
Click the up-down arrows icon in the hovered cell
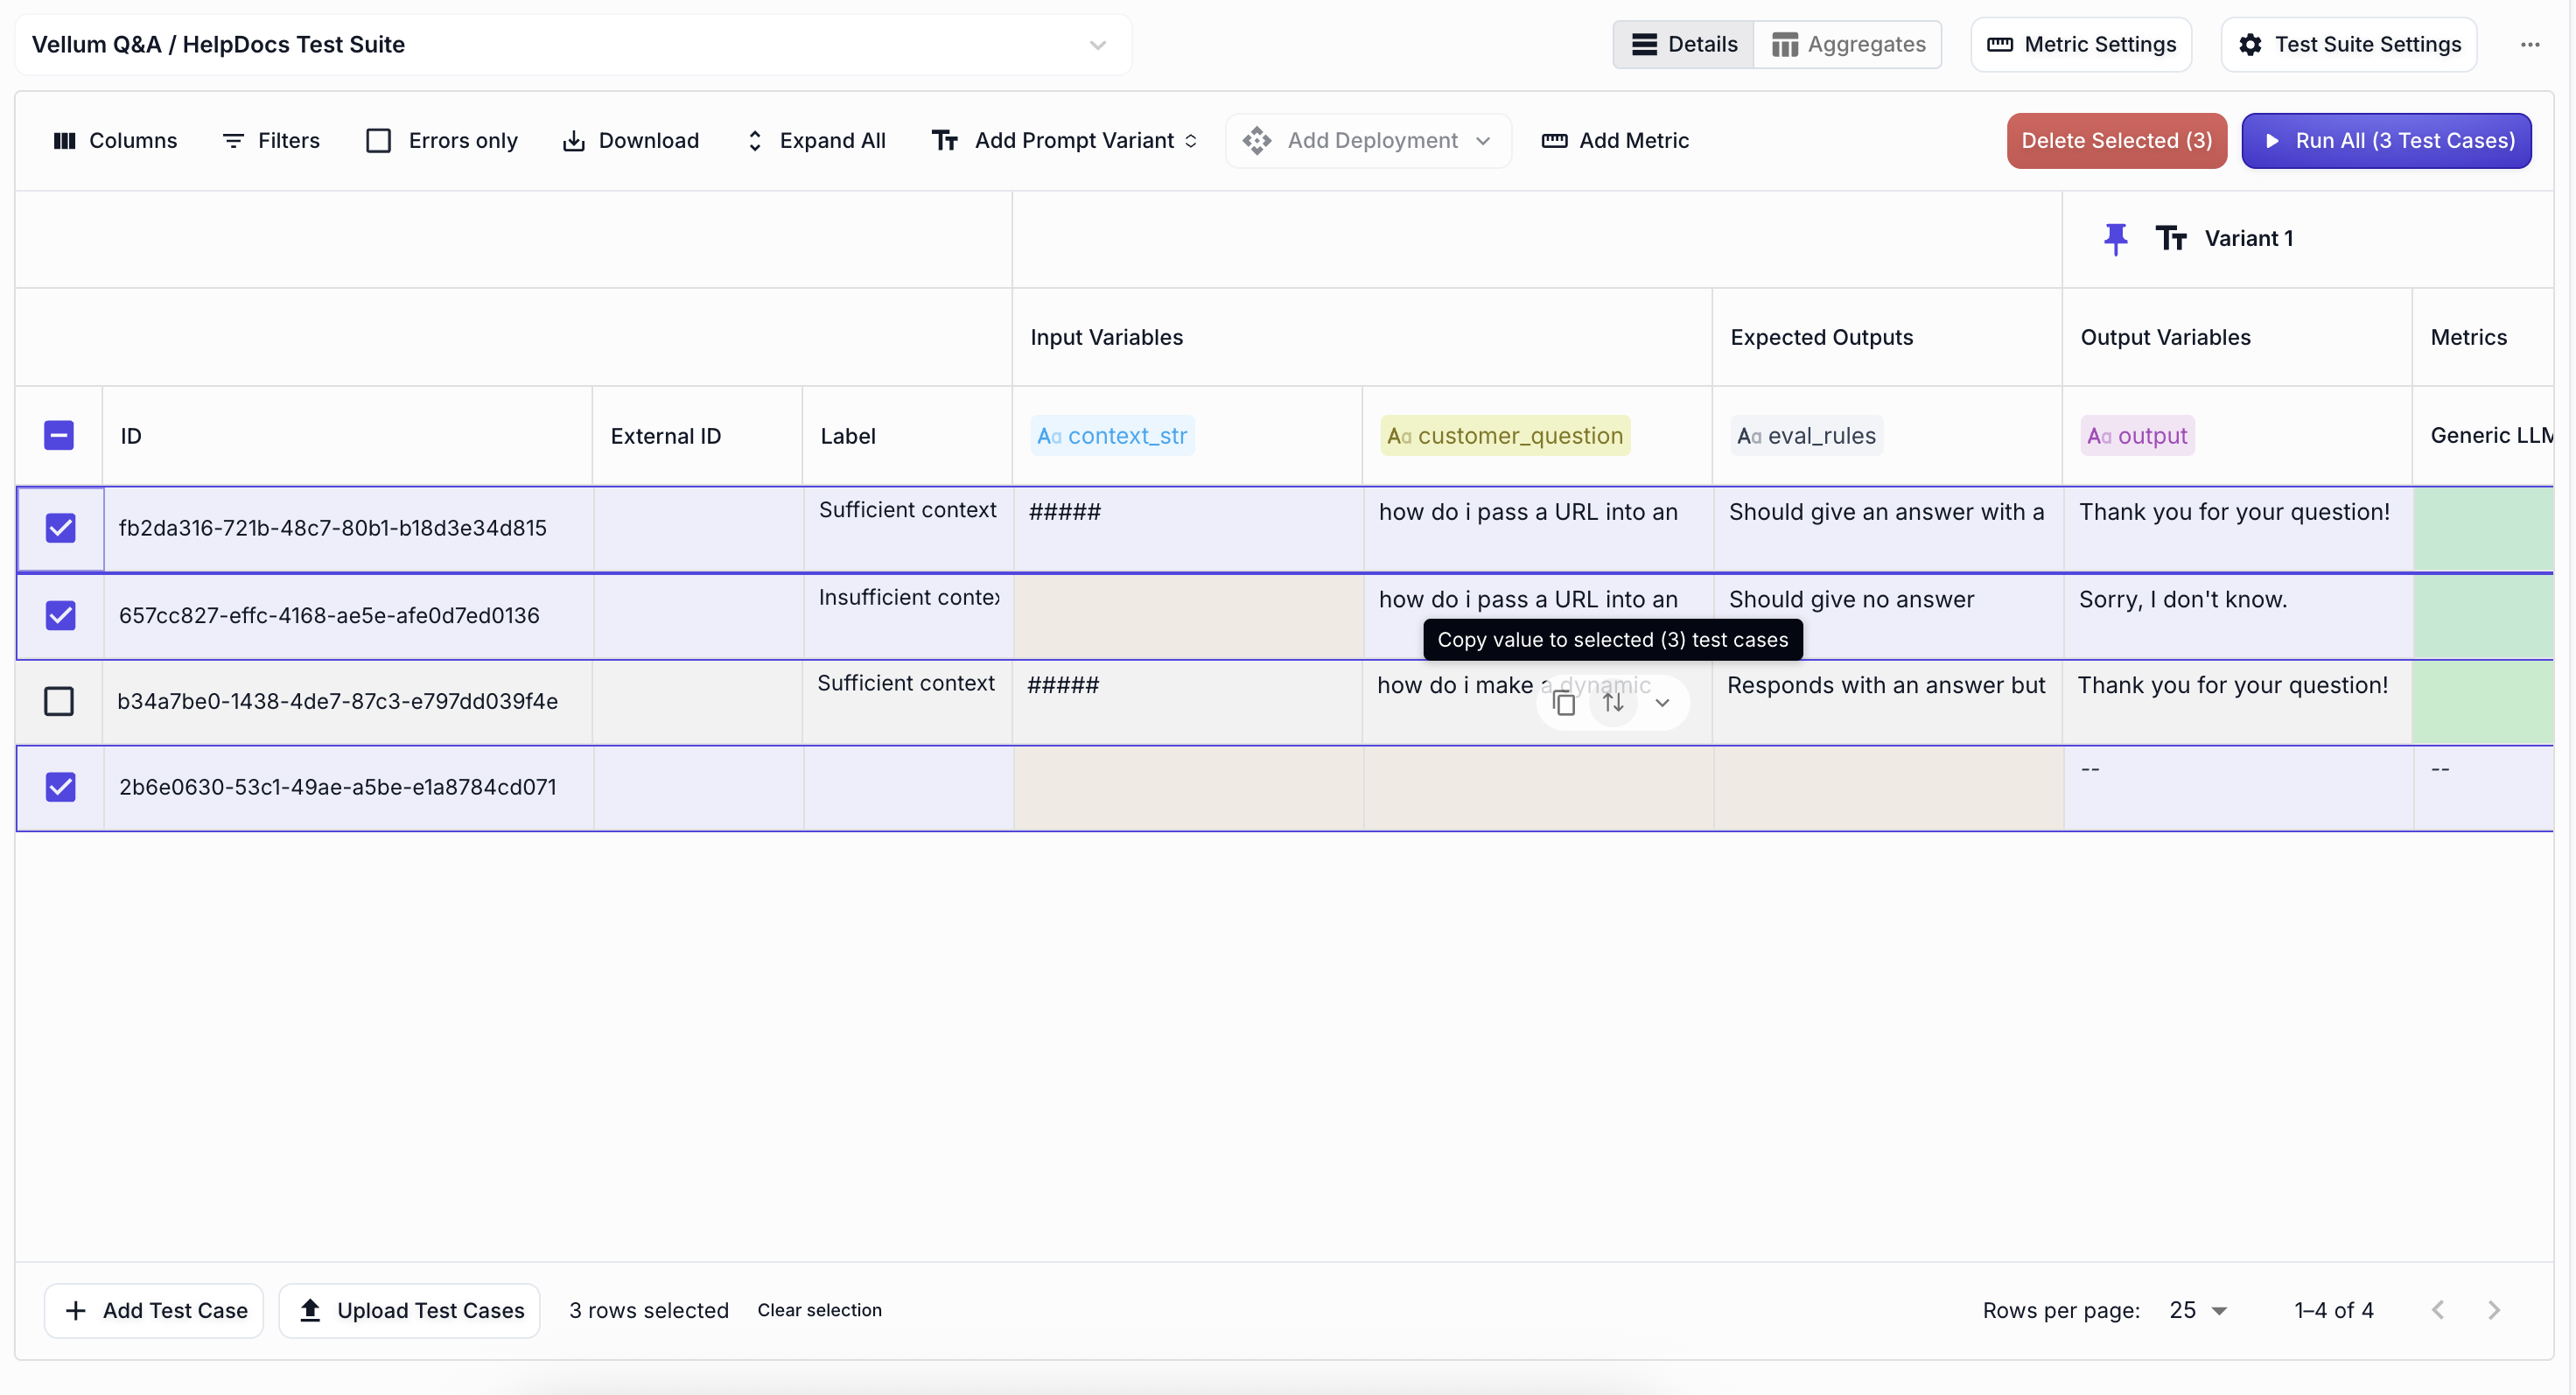pos(1613,703)
